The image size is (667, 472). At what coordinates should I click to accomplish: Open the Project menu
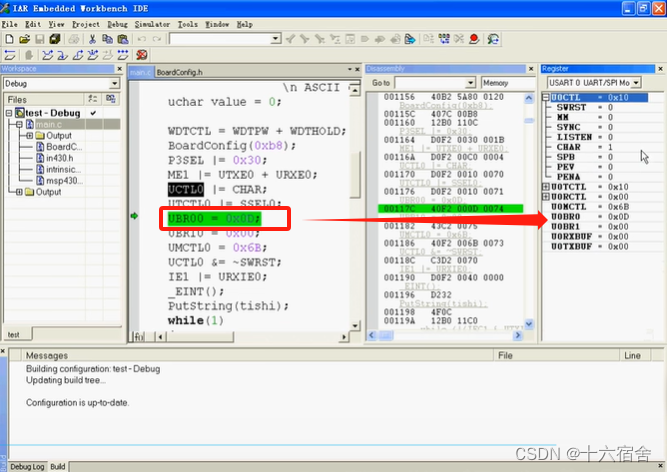point(86,24)
